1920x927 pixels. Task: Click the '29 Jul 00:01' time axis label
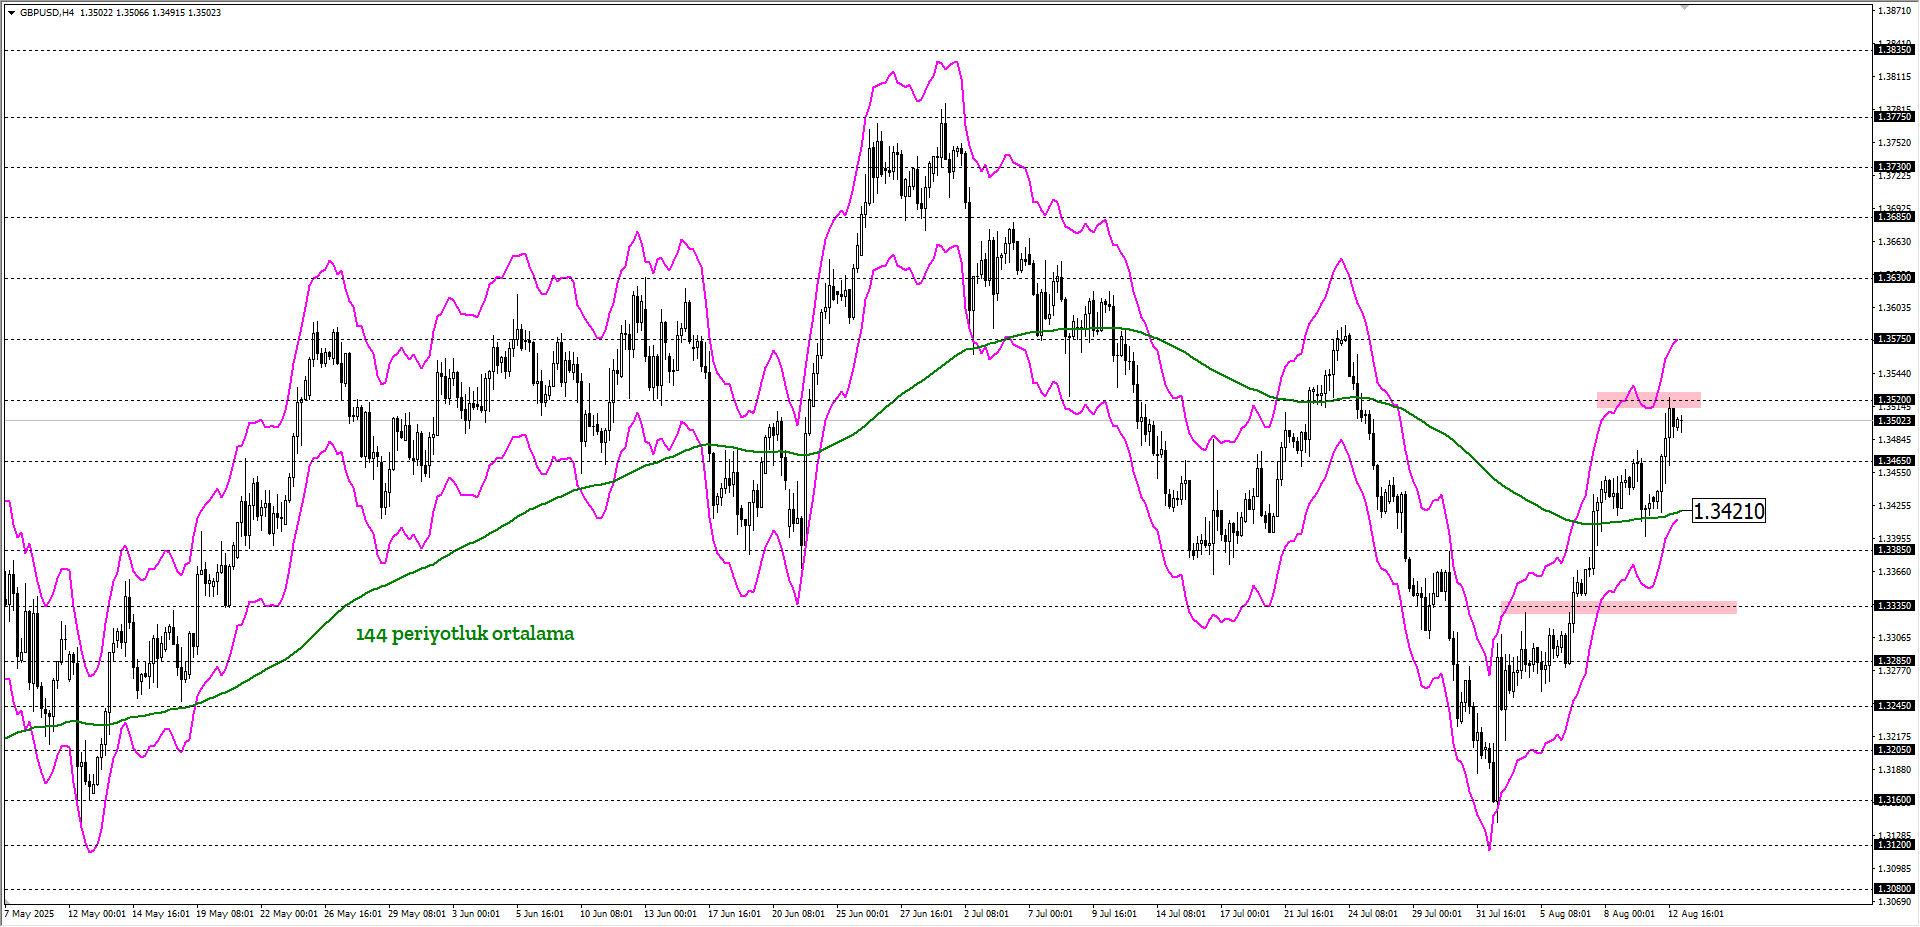1437,914
